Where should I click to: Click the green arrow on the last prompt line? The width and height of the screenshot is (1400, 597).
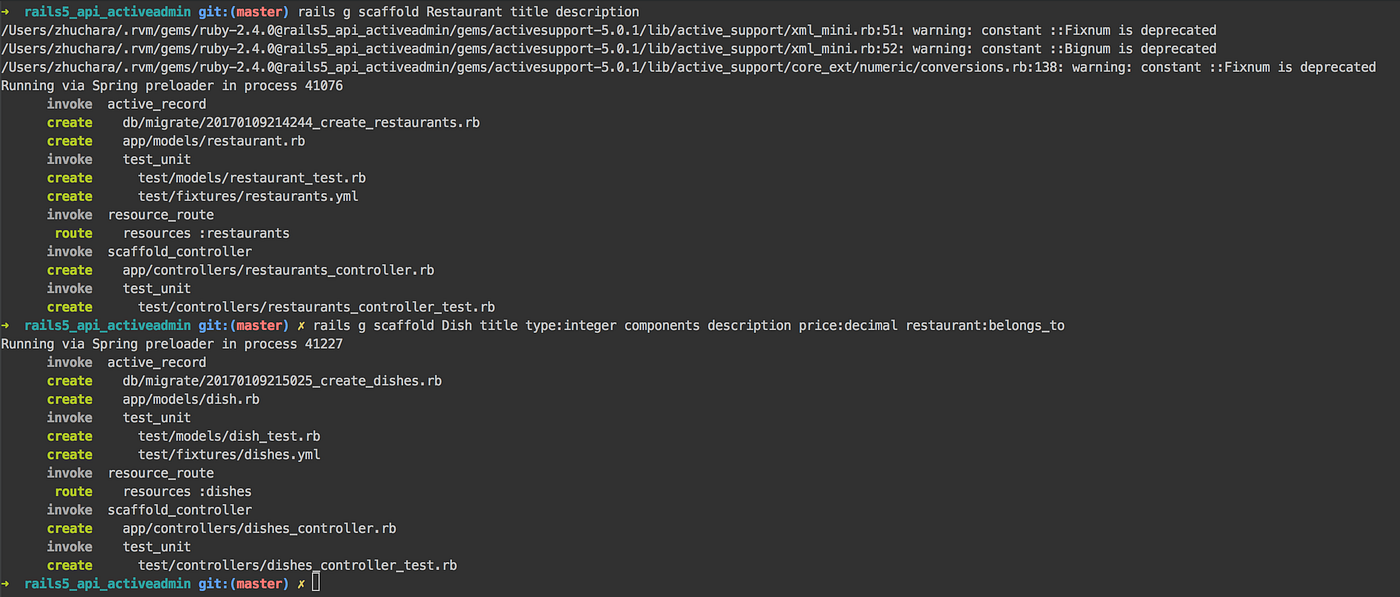pos(5,584)
